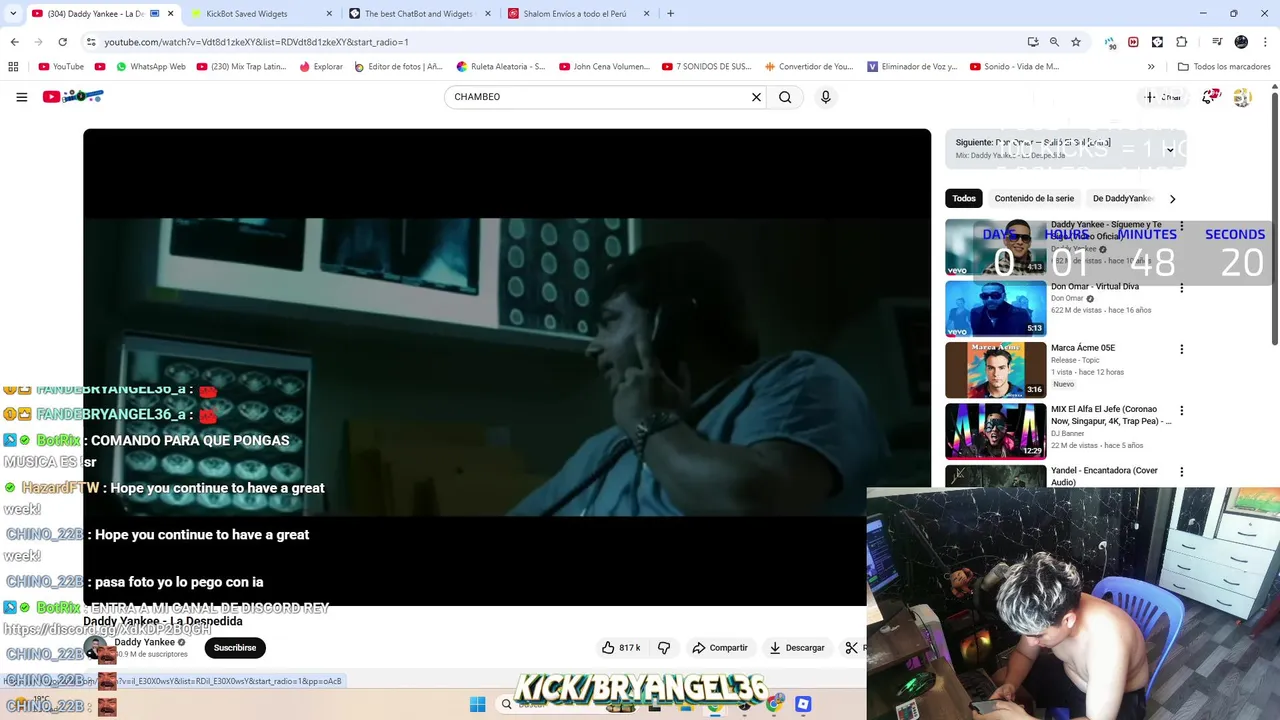1280x720 pixels.
Task: Open the Windows Start menu
Action: pyautogui.click(x=477, y=704)
